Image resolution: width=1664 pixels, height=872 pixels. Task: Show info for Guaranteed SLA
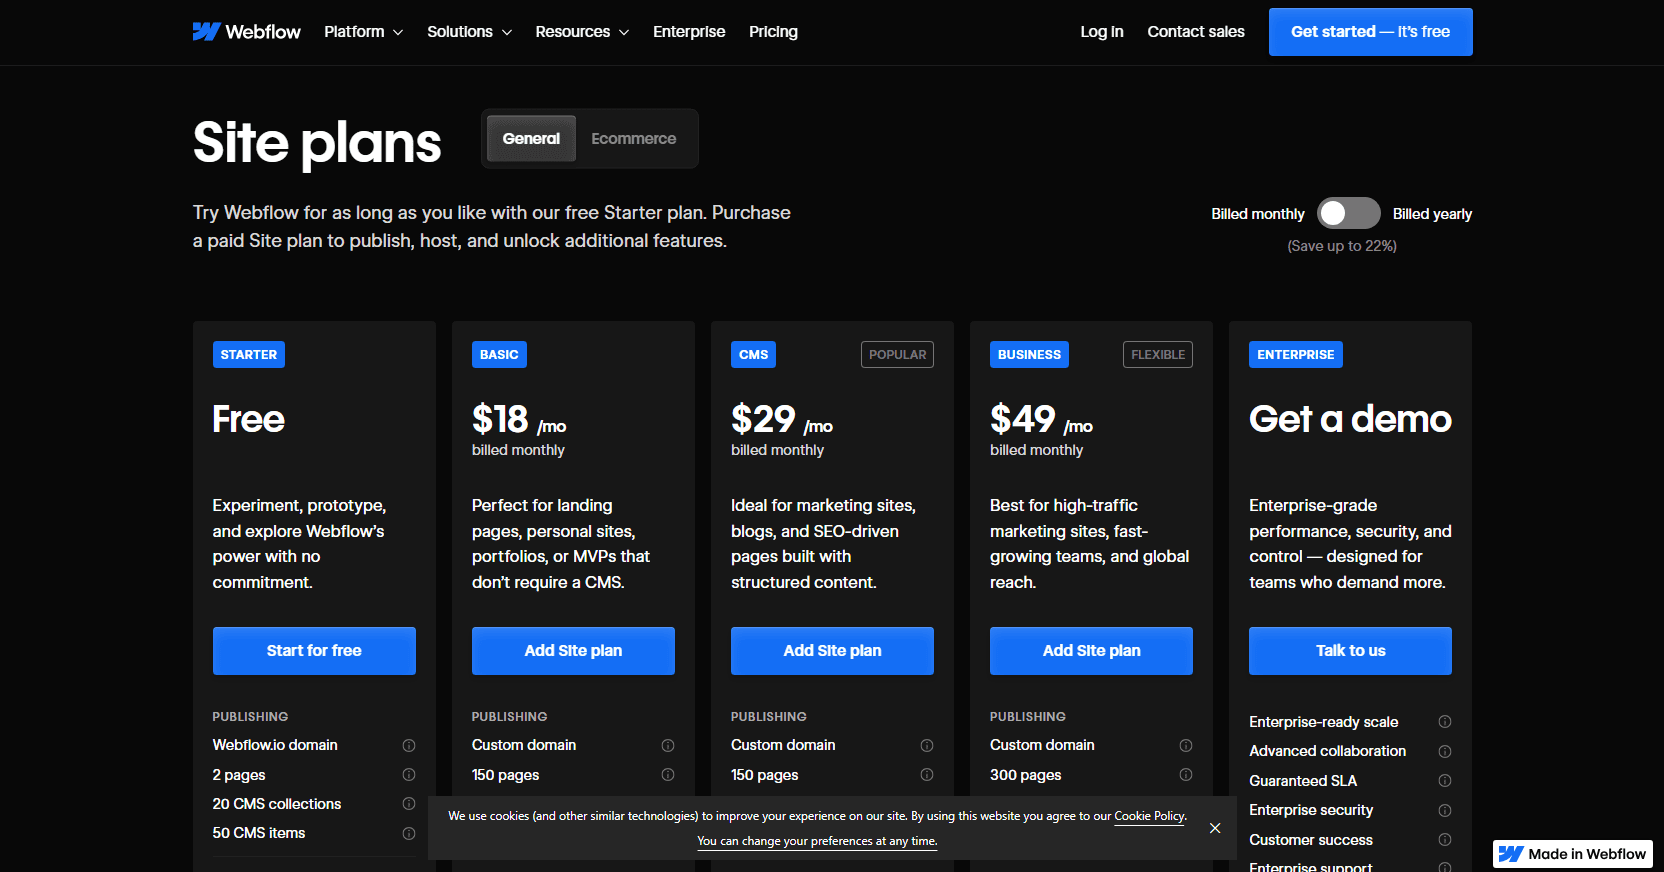(1445, 780)
